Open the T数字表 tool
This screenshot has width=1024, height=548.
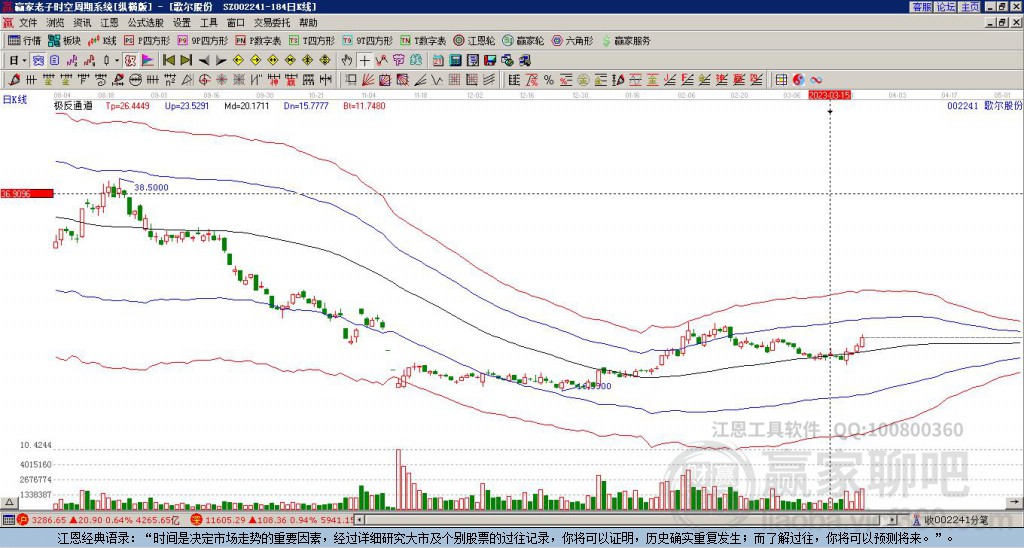[x=423, y=40]
